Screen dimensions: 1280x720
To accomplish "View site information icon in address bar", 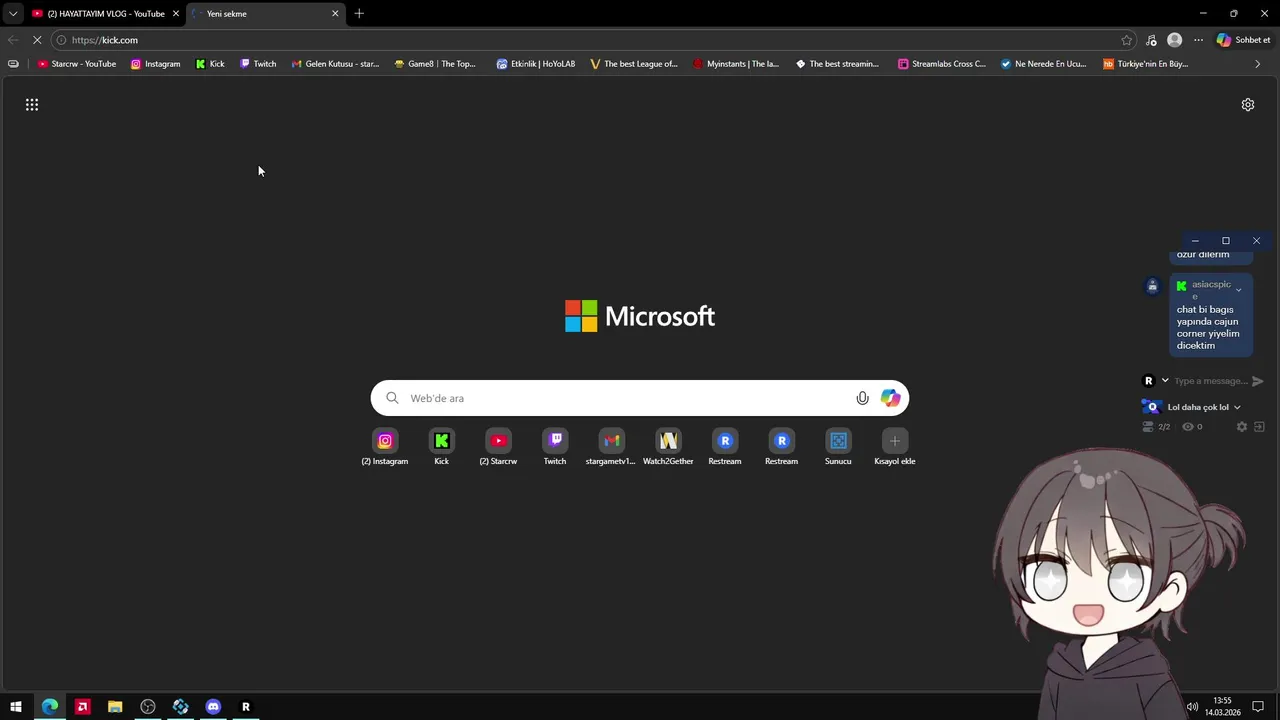I will pos(61,40).
